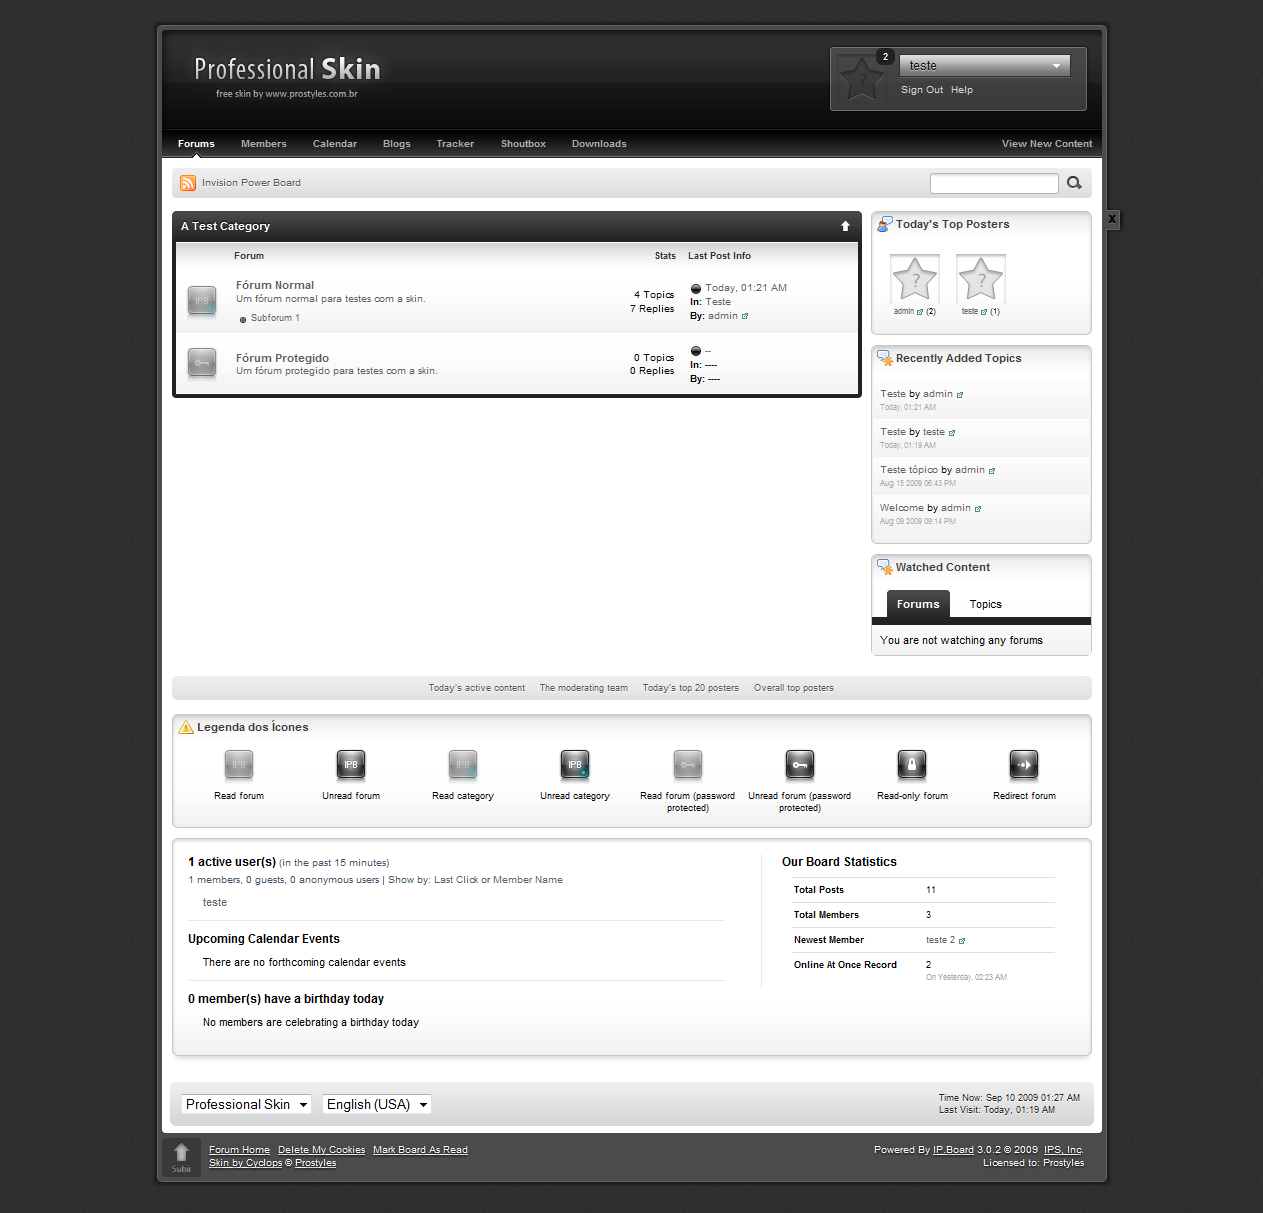Screen dimensions: 1263x1213
Task: Click profile popup icon next to teste 2
Action: pos(962,941)
